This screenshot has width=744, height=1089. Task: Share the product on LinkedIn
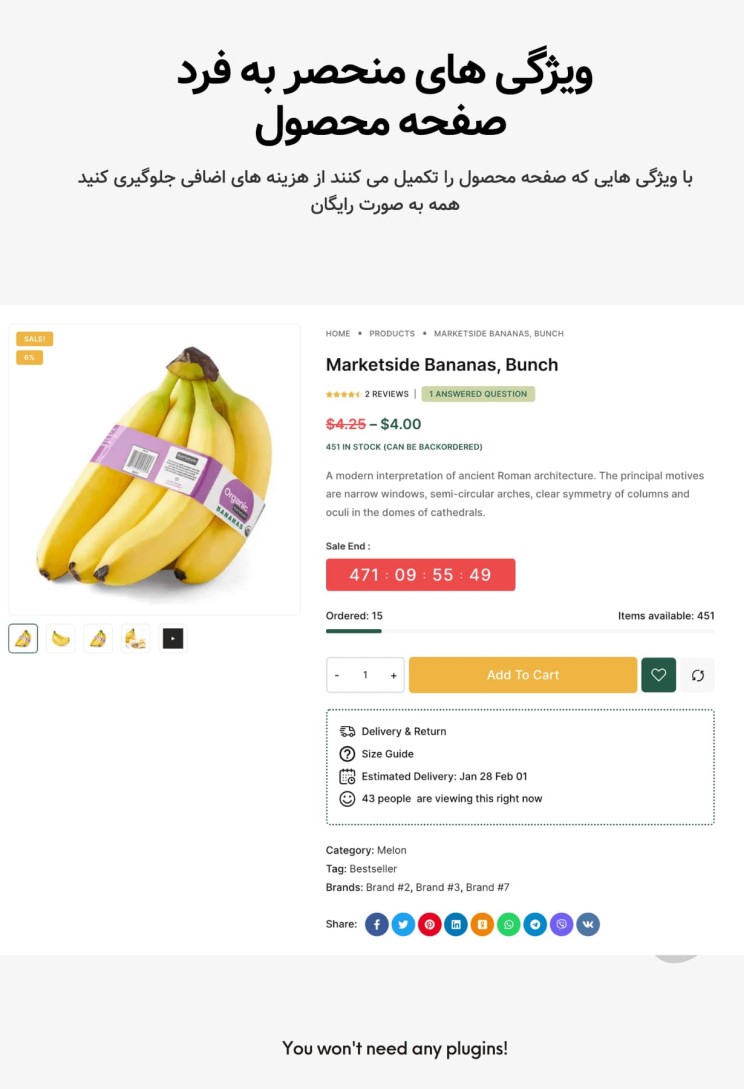point(455,924)
